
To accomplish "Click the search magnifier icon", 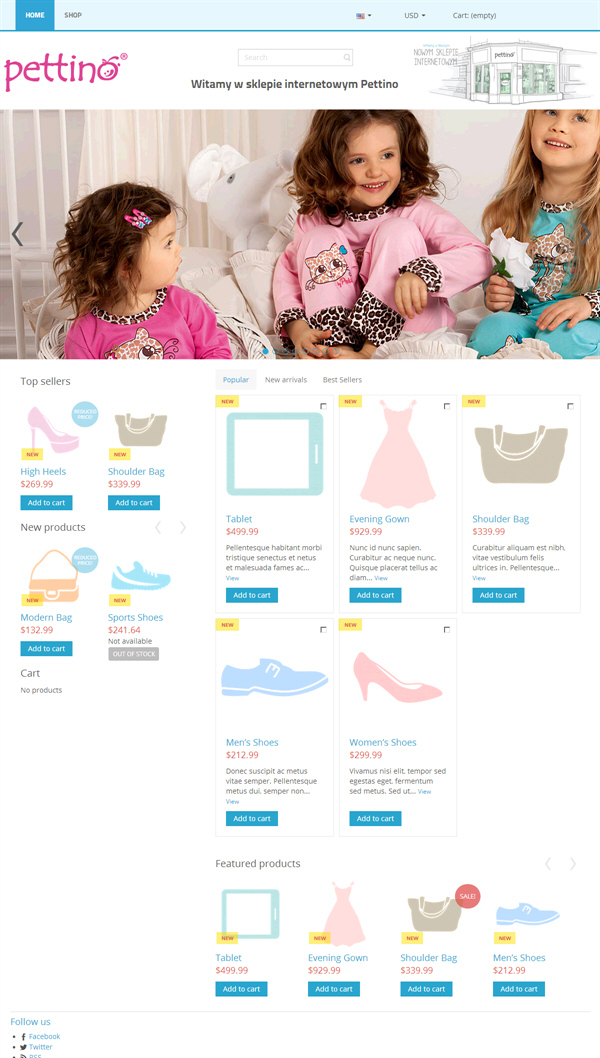I will [347, 57].
